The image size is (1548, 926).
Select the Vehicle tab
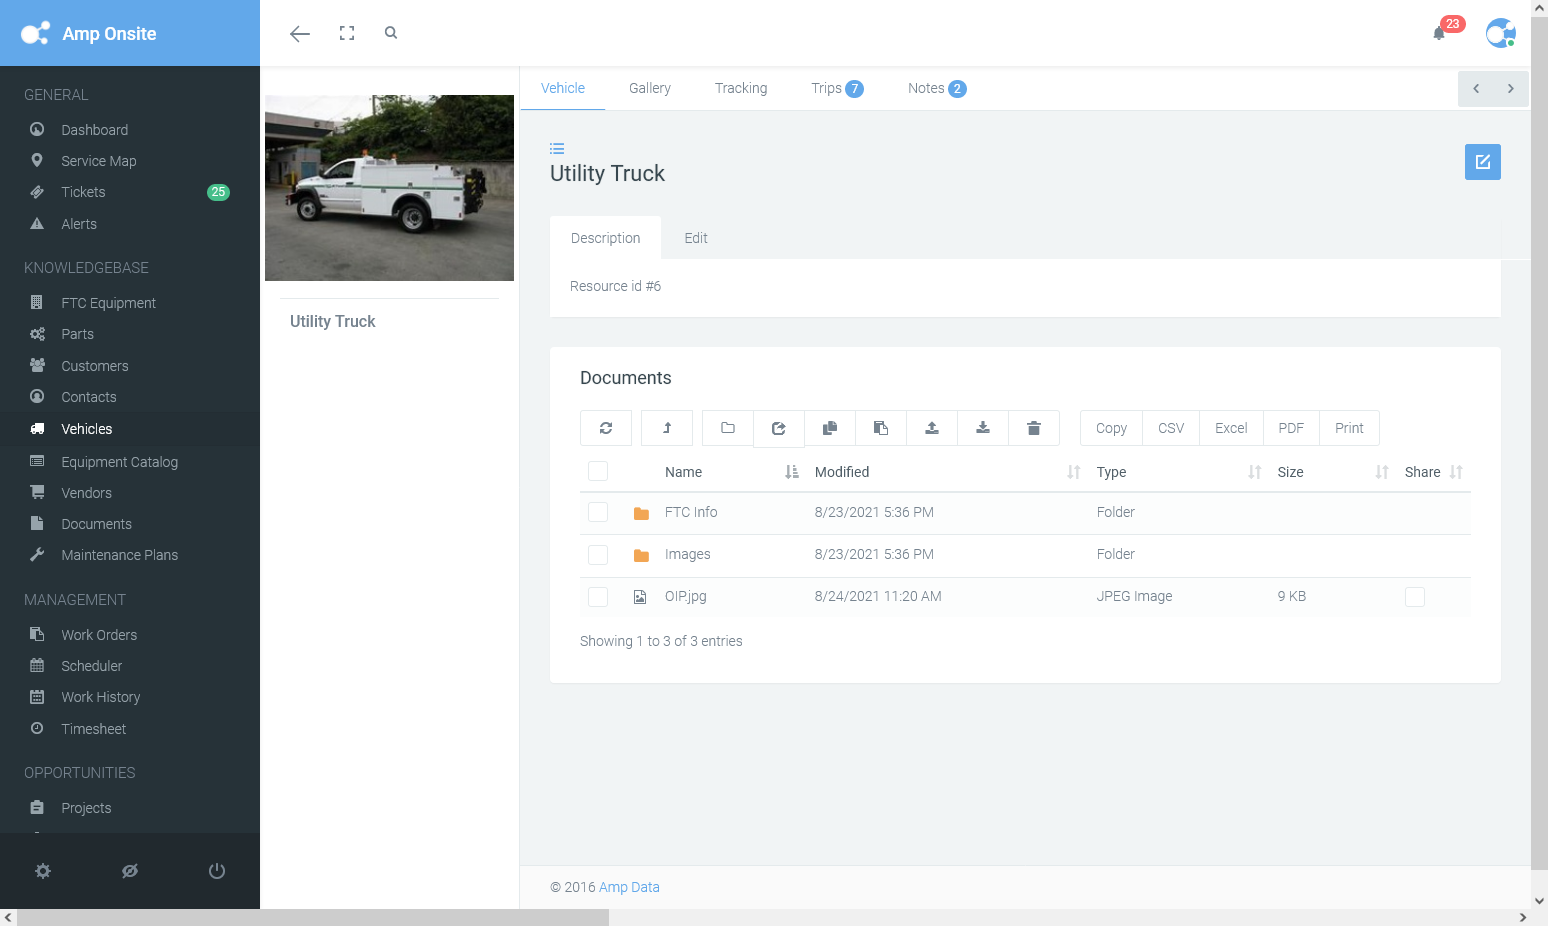click(563, 88)
